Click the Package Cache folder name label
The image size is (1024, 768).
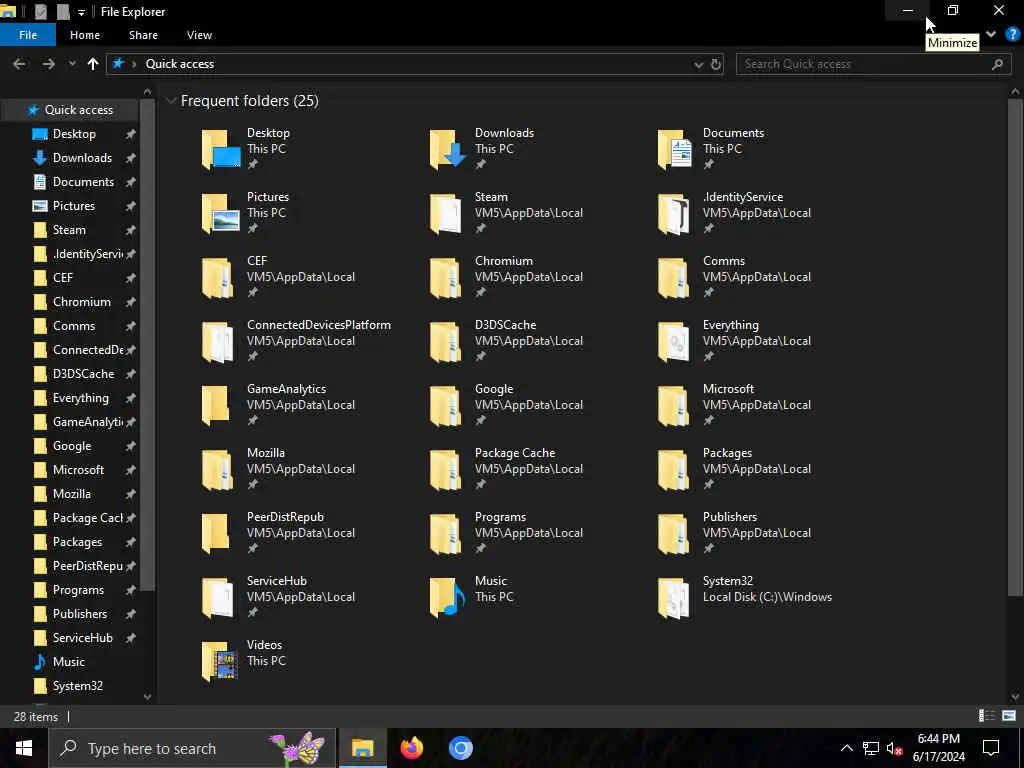click(515, 453)
